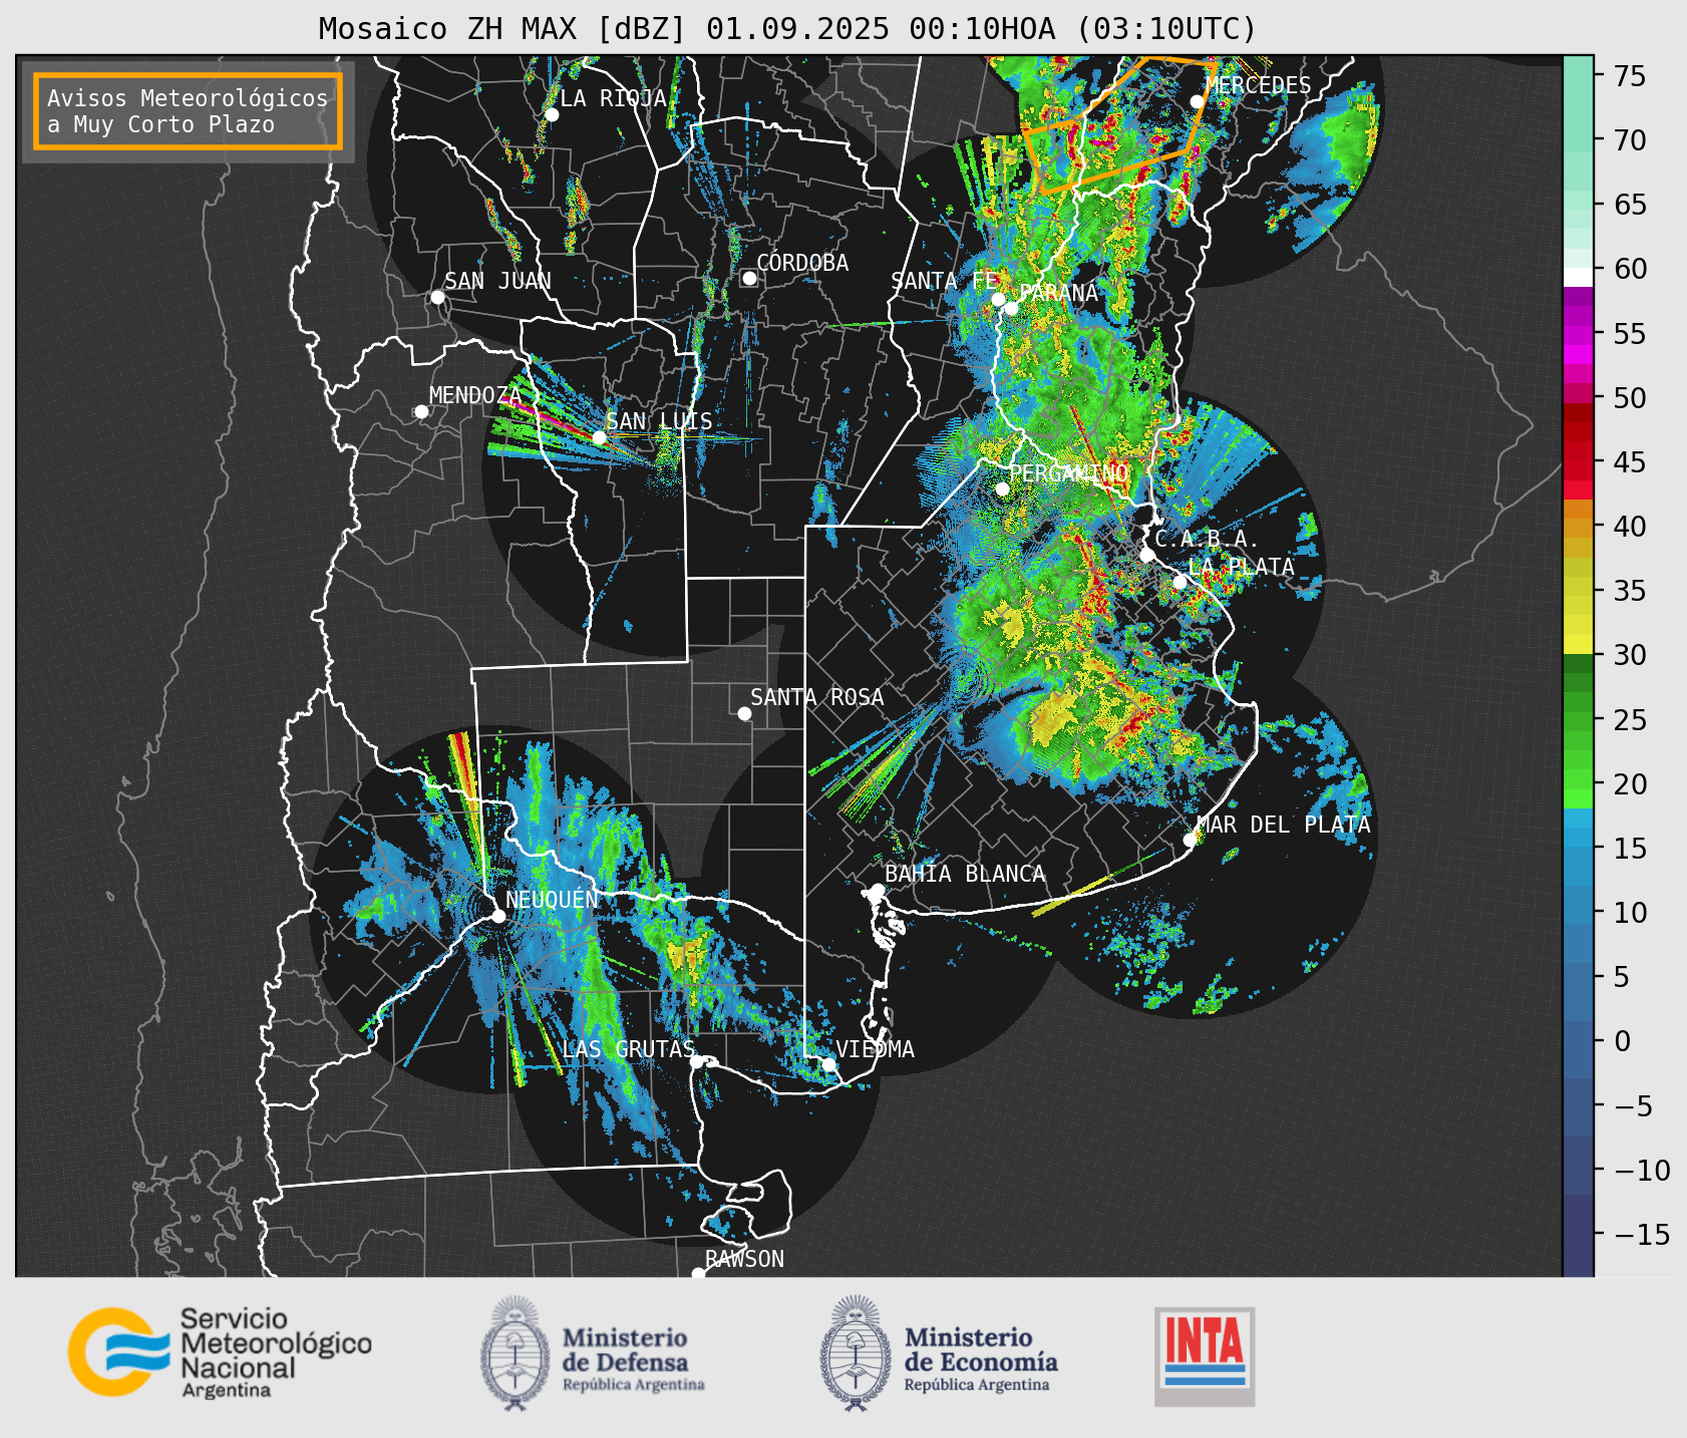Click the NEUQUÉN city marker
The height and width of the screenshot is (1438, 1687).
(x=498, y=916)
